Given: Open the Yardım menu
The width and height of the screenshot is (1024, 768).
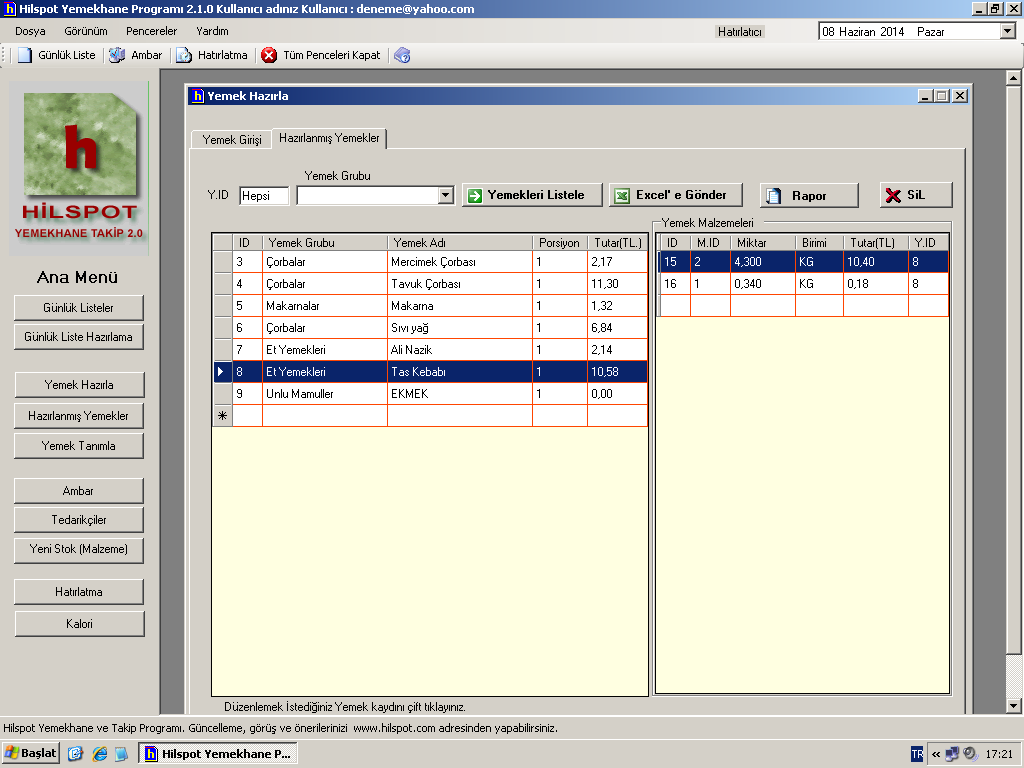Looking at the screenshot, I should click(x=212, y=31).
